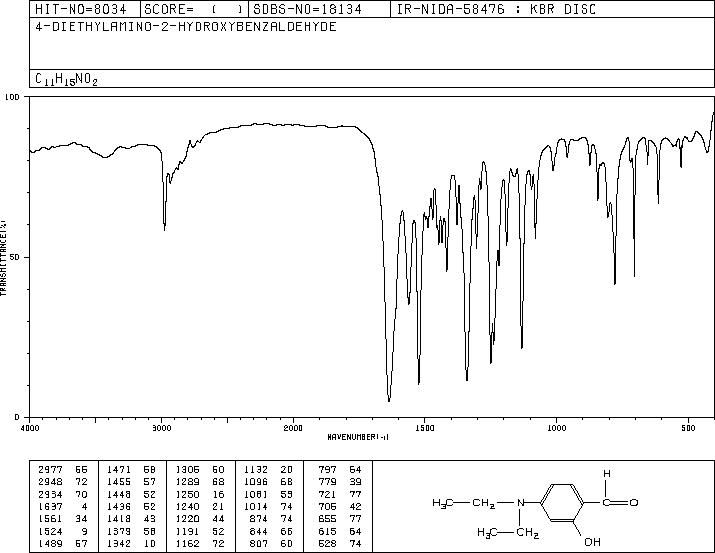The width and height of the screenshot is (715, 553).
Task: Click peak table value 1081
Action: coord(256,494)
